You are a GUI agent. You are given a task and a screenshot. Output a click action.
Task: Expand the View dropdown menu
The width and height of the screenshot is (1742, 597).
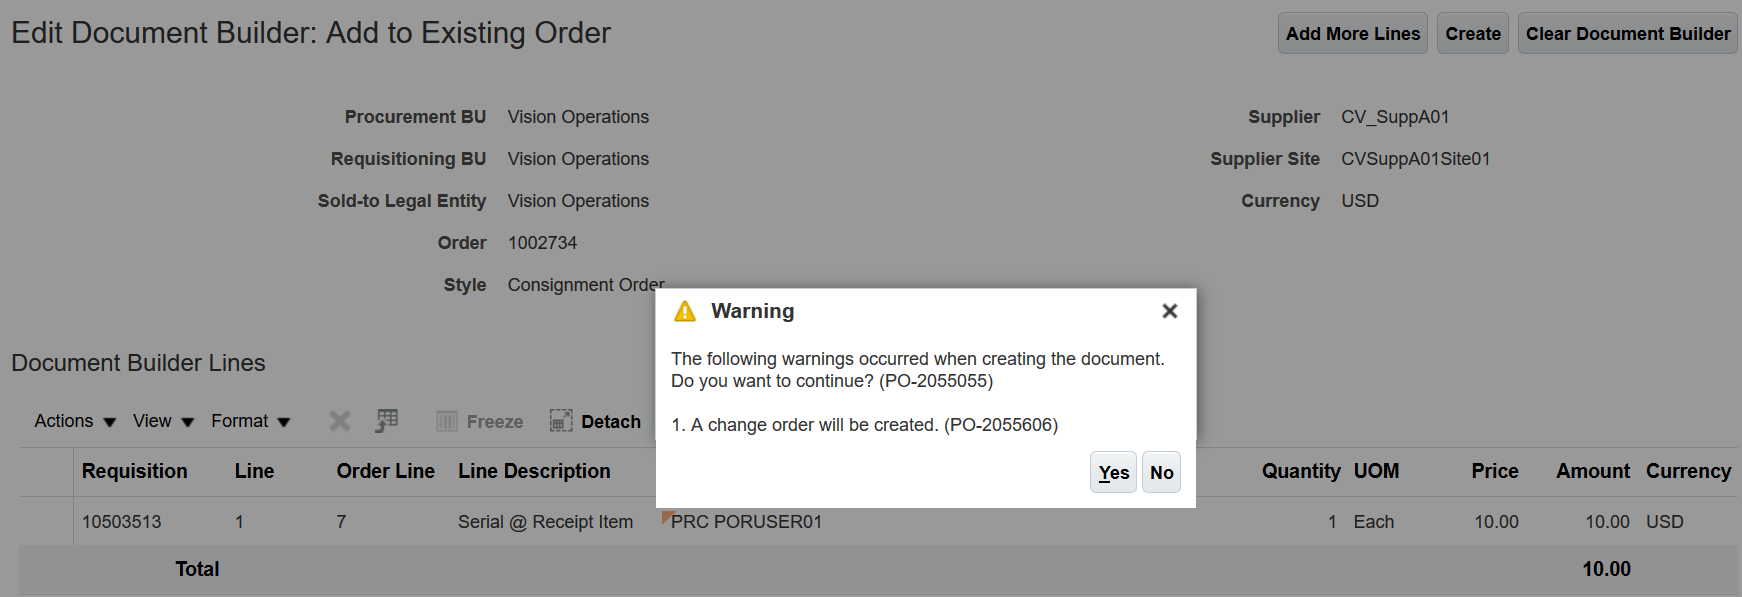point(163,421)
